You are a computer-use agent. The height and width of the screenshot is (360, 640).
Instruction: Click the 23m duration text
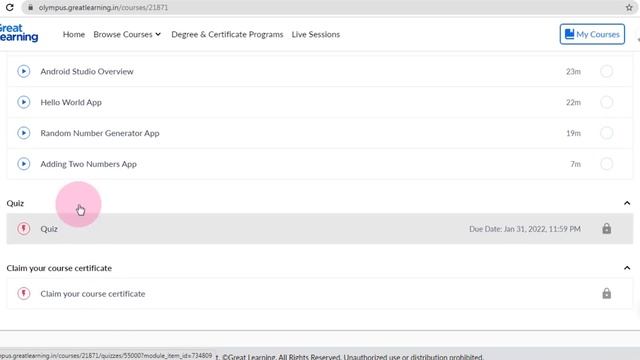click(x=573, y=71)
